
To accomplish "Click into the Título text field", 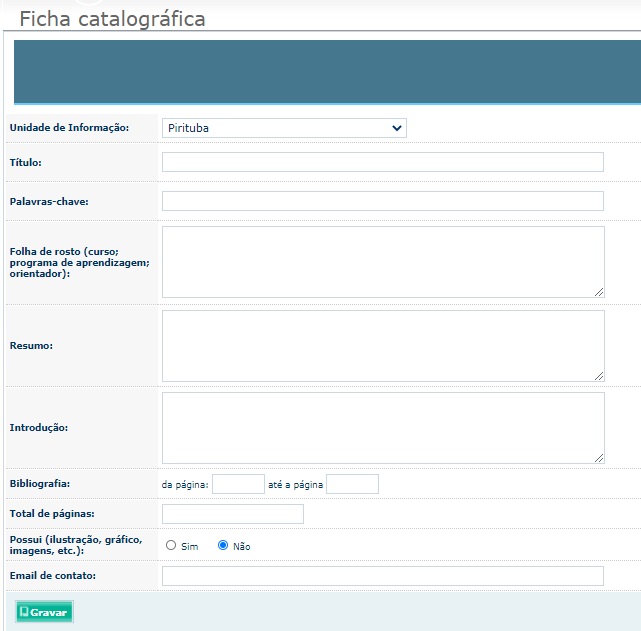I will (383, 162).
